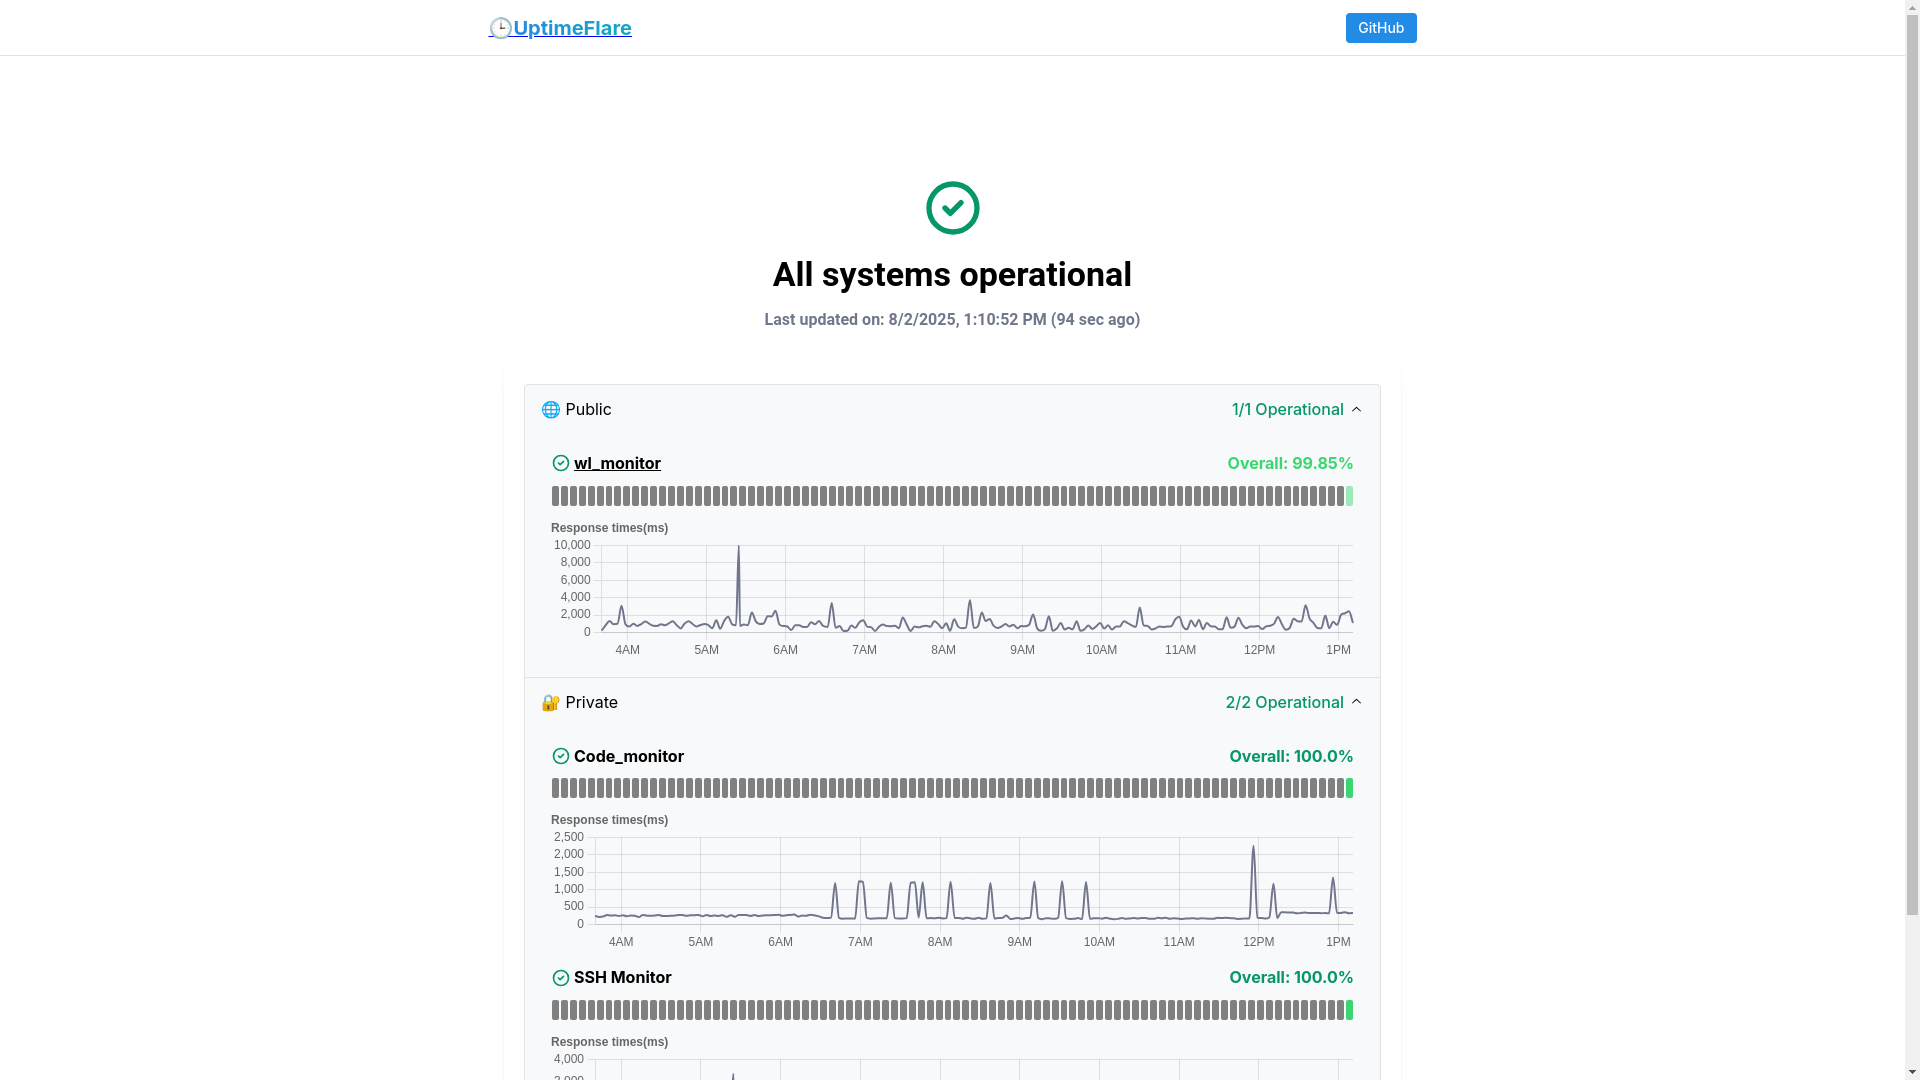Click 'Response times(ms)' label under SSH Monitor
Screen dimensions: 1920x1080
609,1042
